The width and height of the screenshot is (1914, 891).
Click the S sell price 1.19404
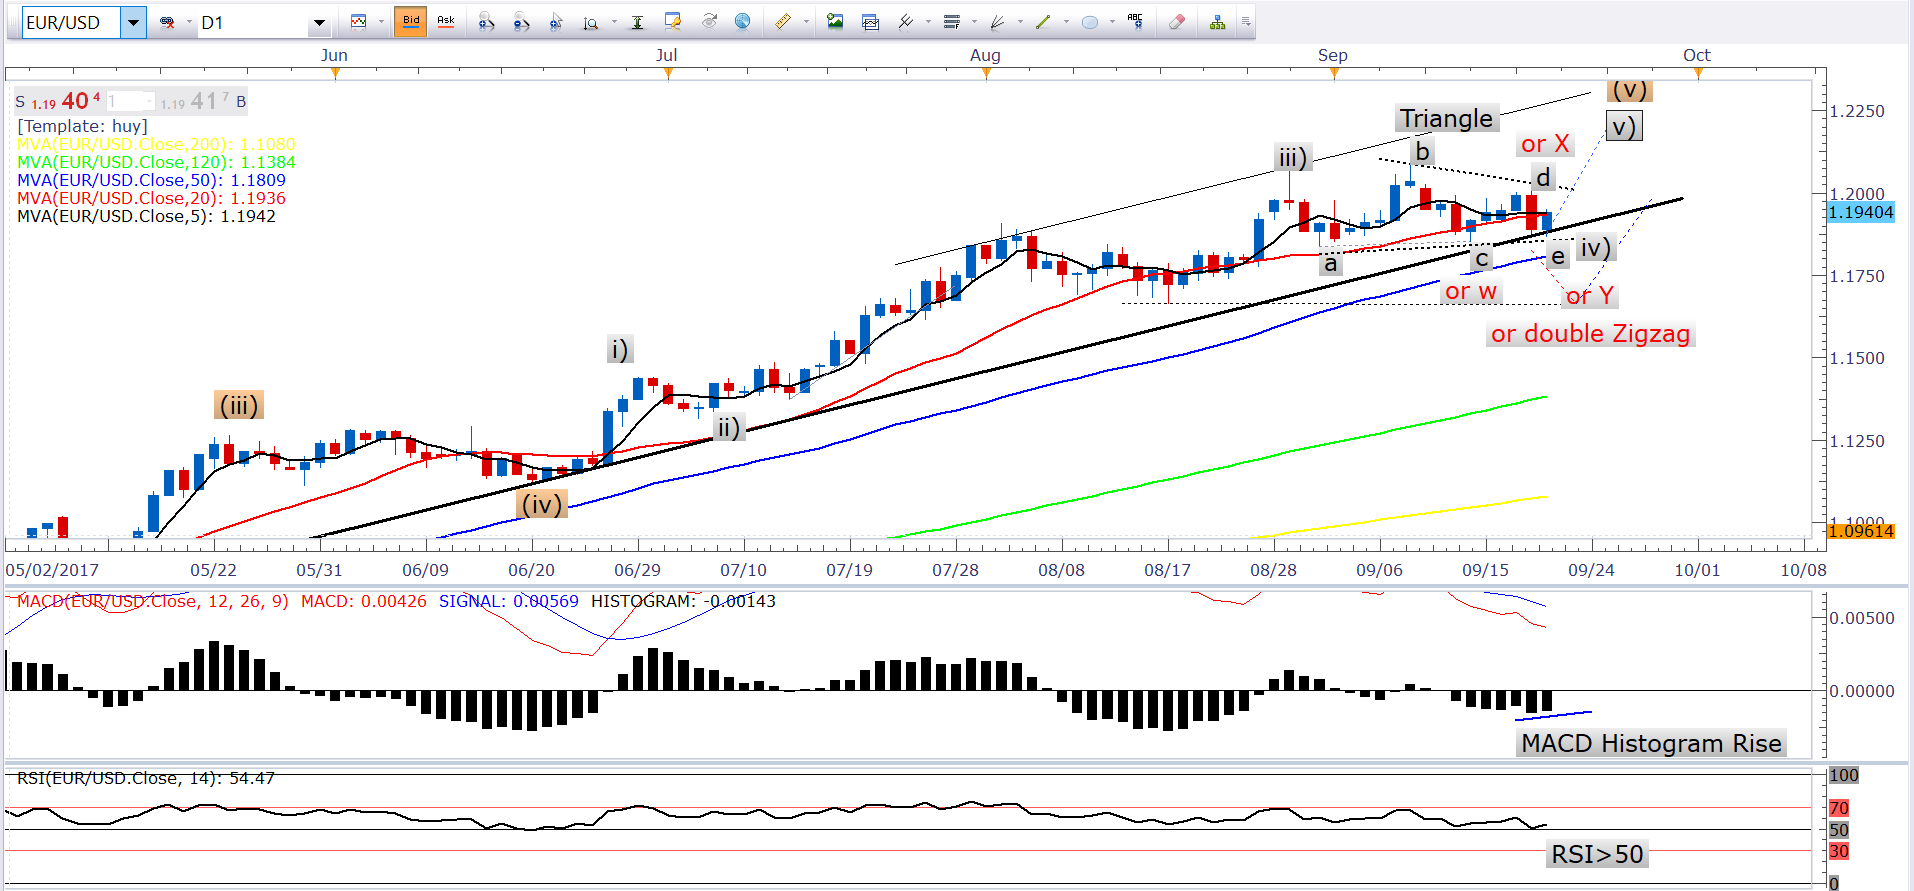pos(62,101)
